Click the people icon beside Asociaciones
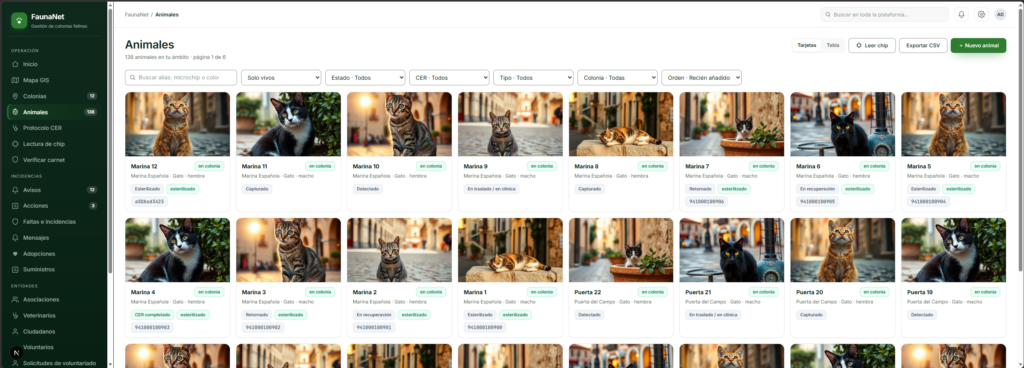Screen dimensions: 1024x368 (x=16, y=299)
